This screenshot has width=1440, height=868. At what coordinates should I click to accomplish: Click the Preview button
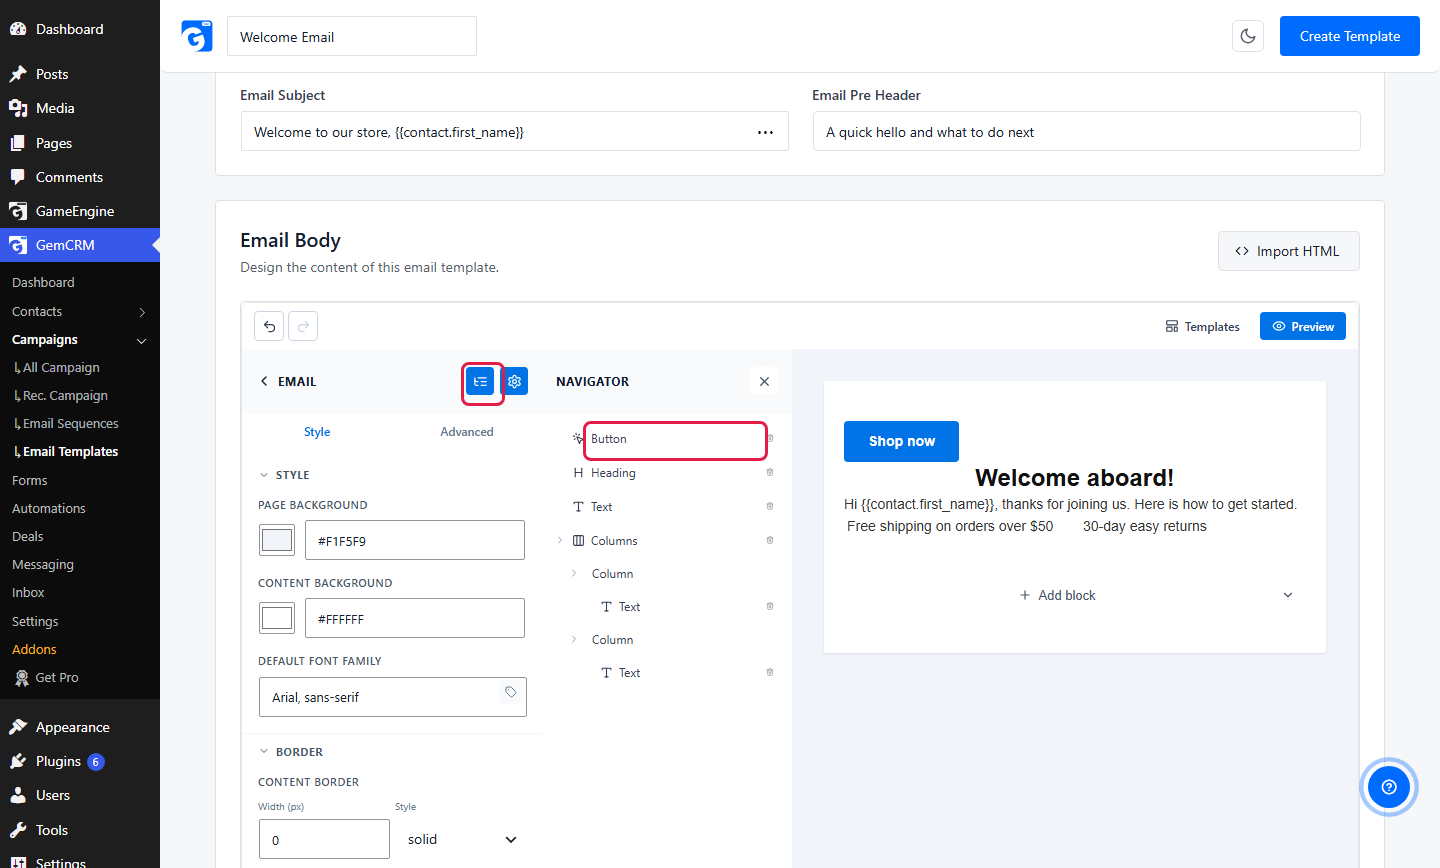1303,326
